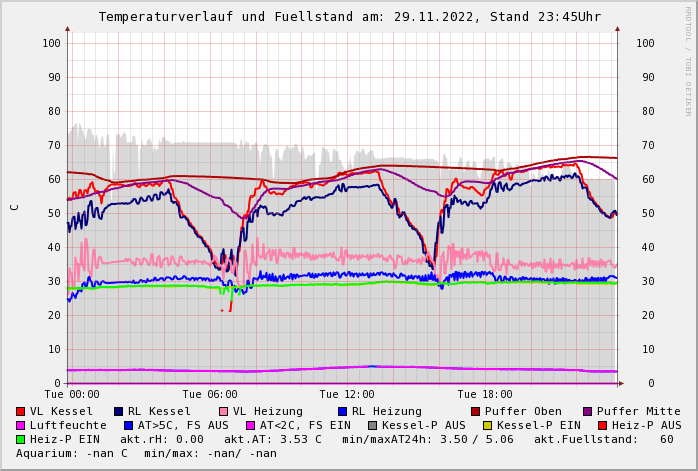The width and height of the screenshot is (698, 471).
Task: Click the AT<2C, FS EIN magenta swatch
Action: (x=251, y=426)
